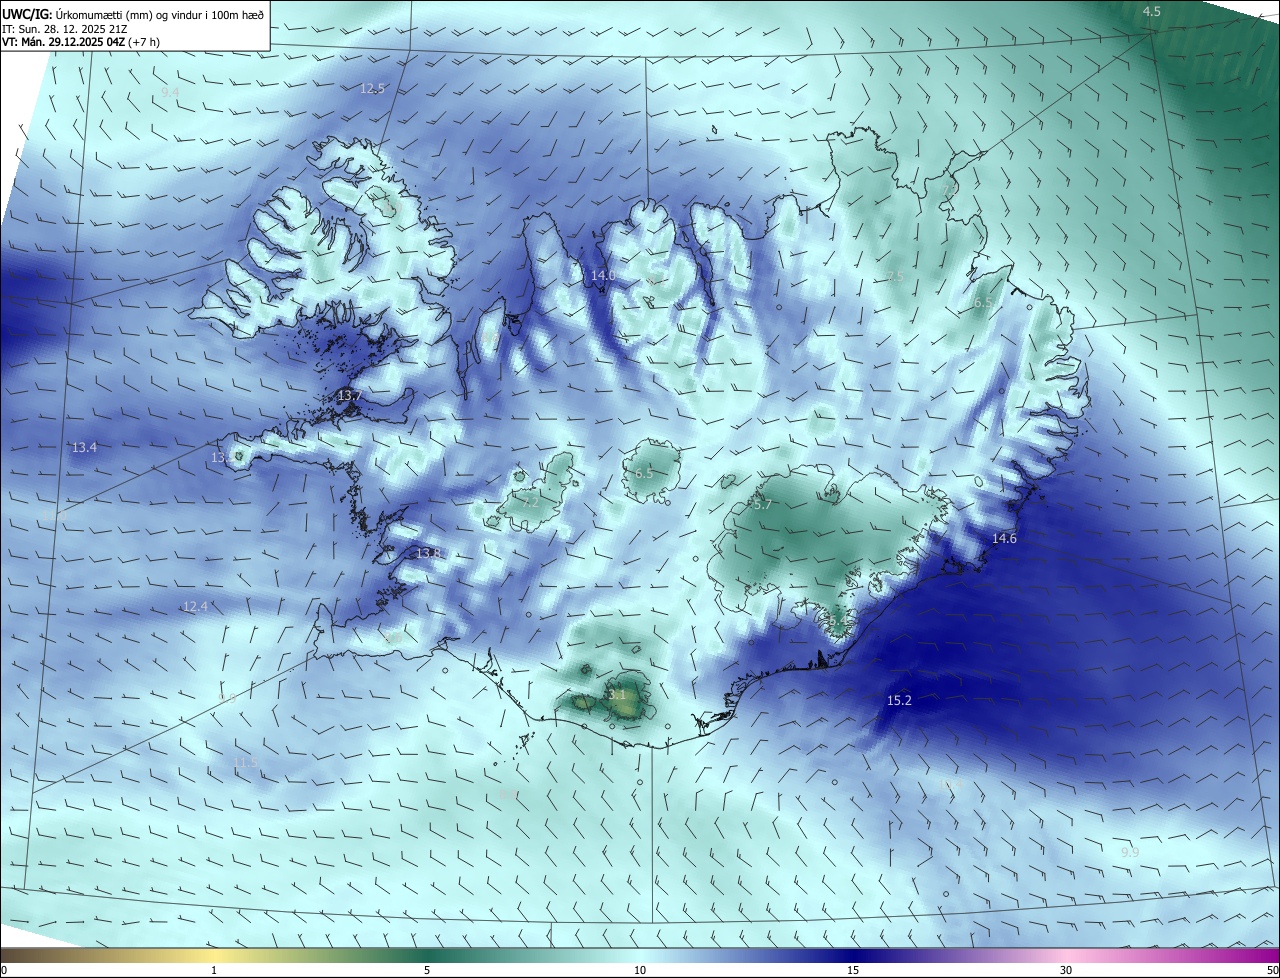Image resolution: width=1280 pixels, height=978 pixels.
Task: Click the 13.8 value near Reykjavík area
Action: (428, 553)
